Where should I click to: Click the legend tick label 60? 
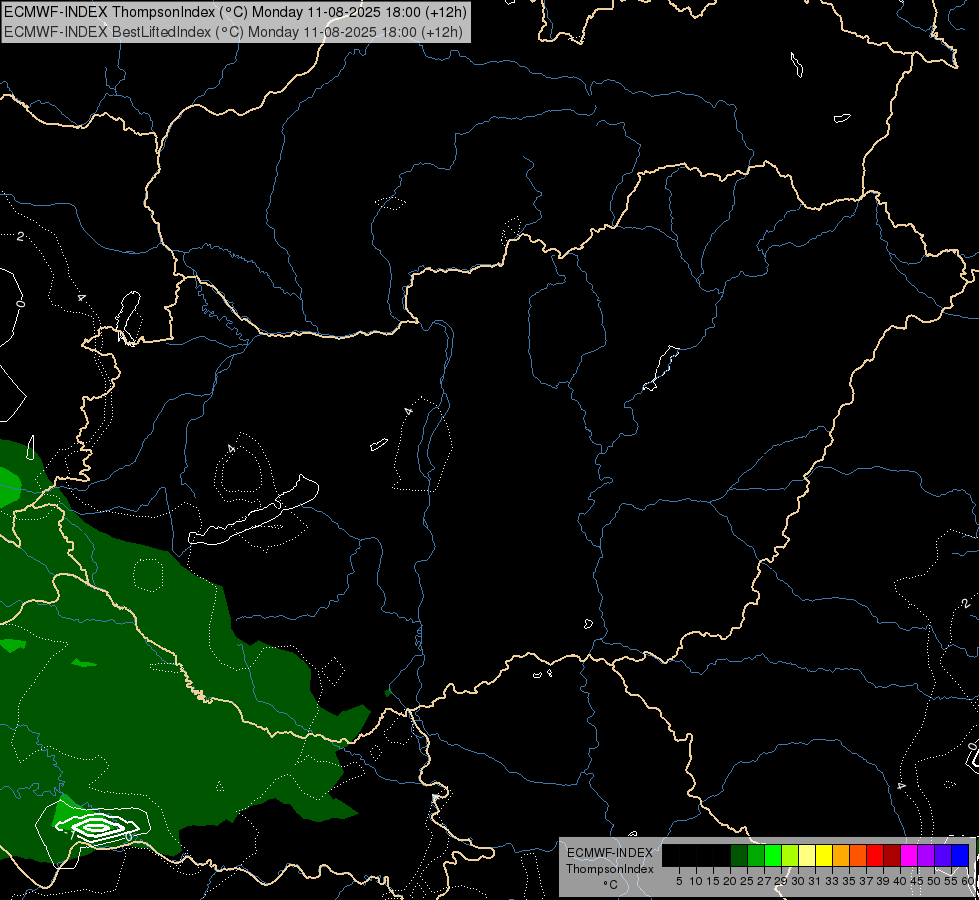coord(967,881)
